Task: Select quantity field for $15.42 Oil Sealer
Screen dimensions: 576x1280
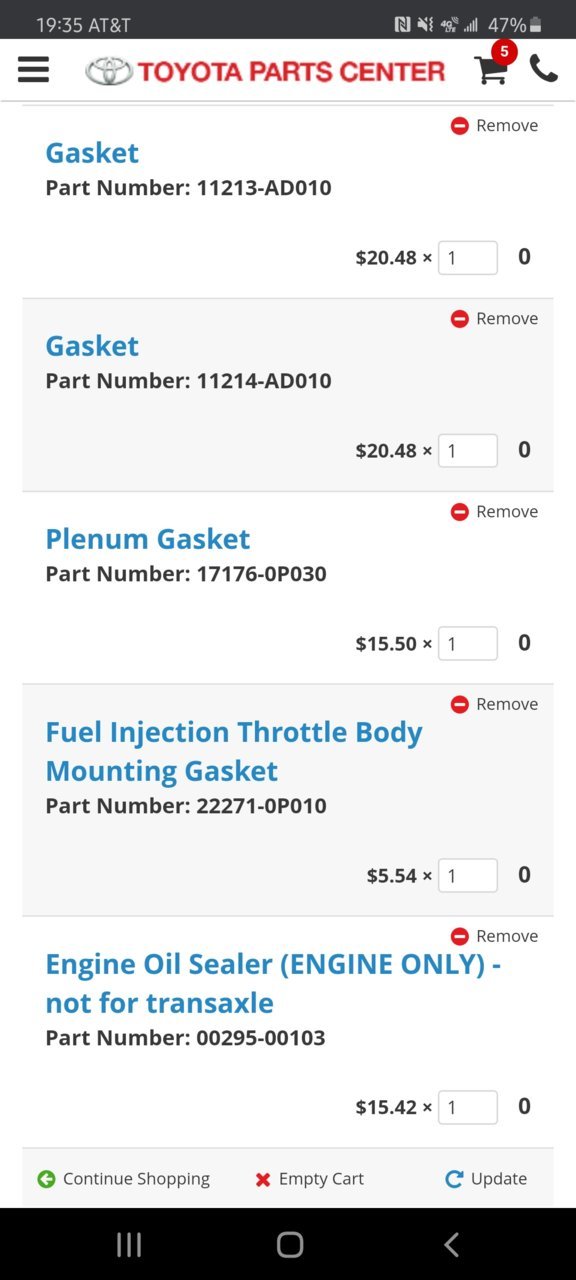Action: pyautogui.click(x=468, y=1107)
